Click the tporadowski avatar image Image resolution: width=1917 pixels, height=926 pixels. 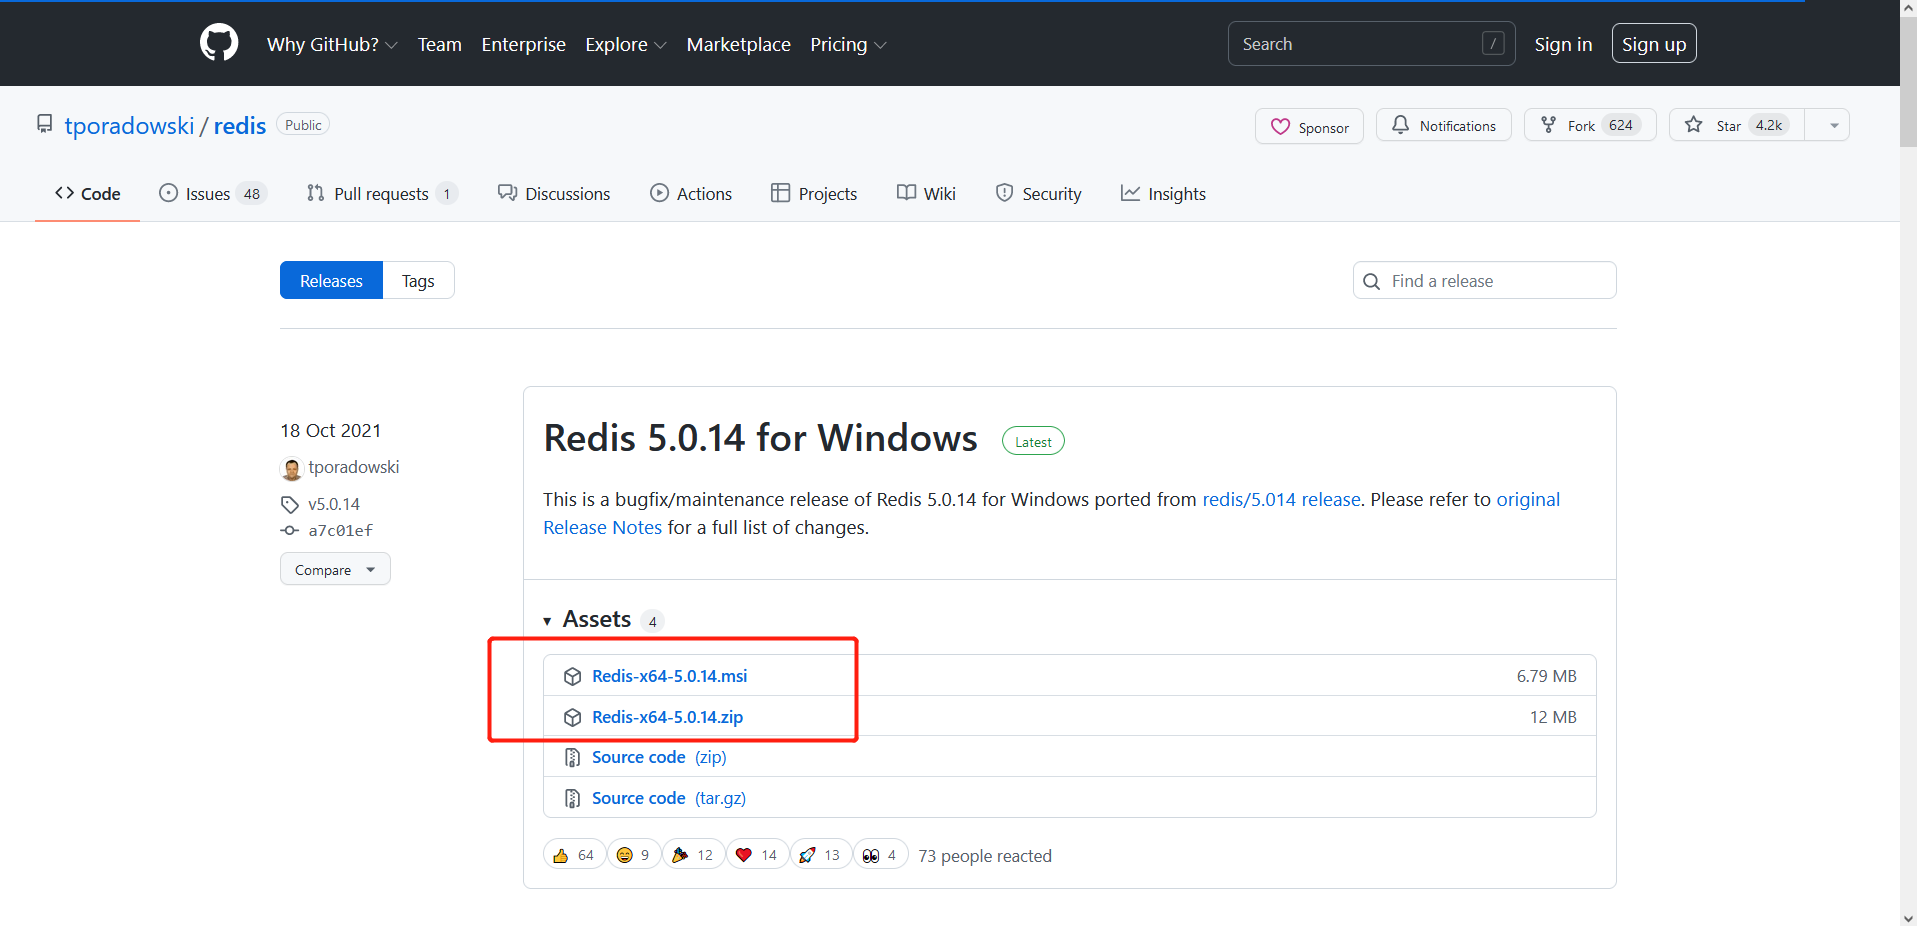291,468
